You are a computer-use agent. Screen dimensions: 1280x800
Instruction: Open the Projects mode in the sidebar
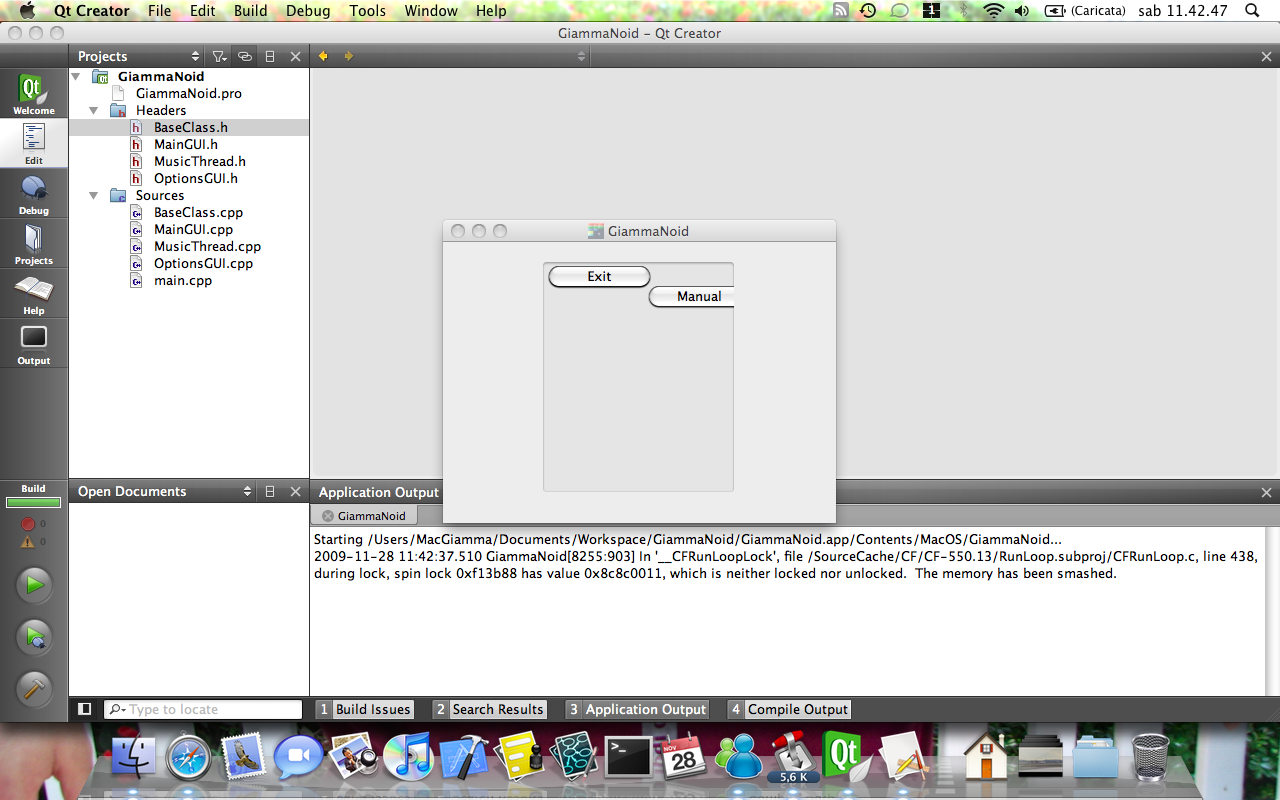pyautogui.click(x=34, y=244)
